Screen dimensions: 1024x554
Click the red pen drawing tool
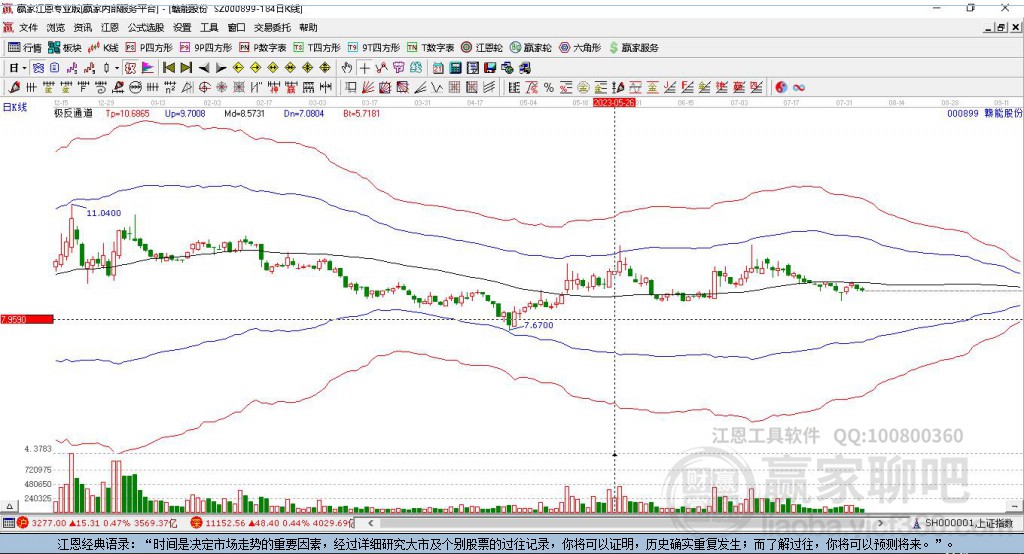[14, 88]
